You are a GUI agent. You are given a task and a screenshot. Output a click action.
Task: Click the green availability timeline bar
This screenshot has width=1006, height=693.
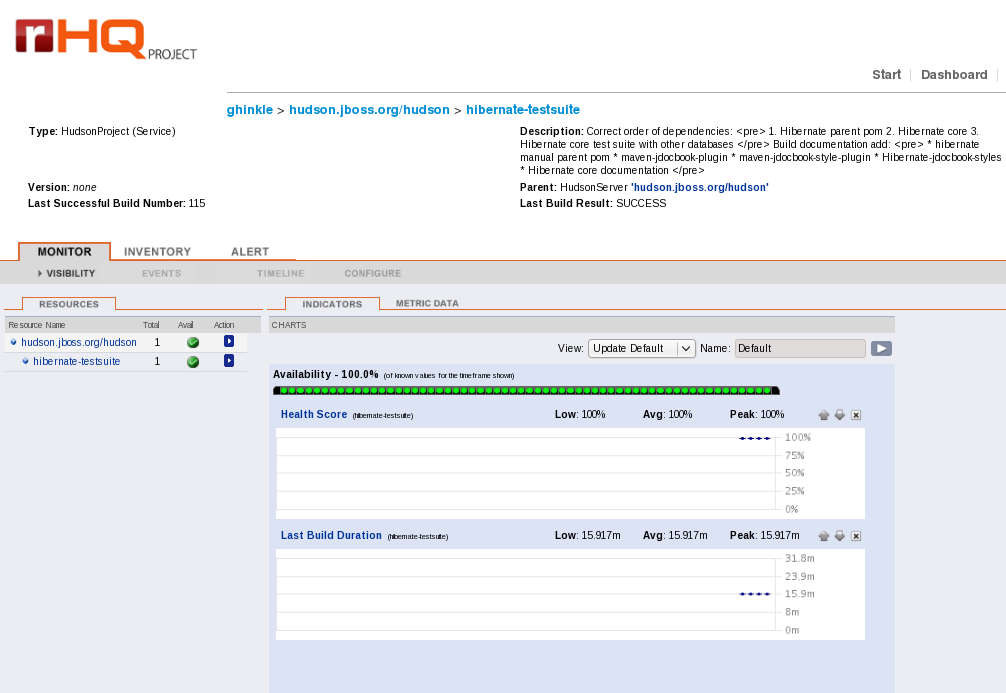tap(526, 390)
